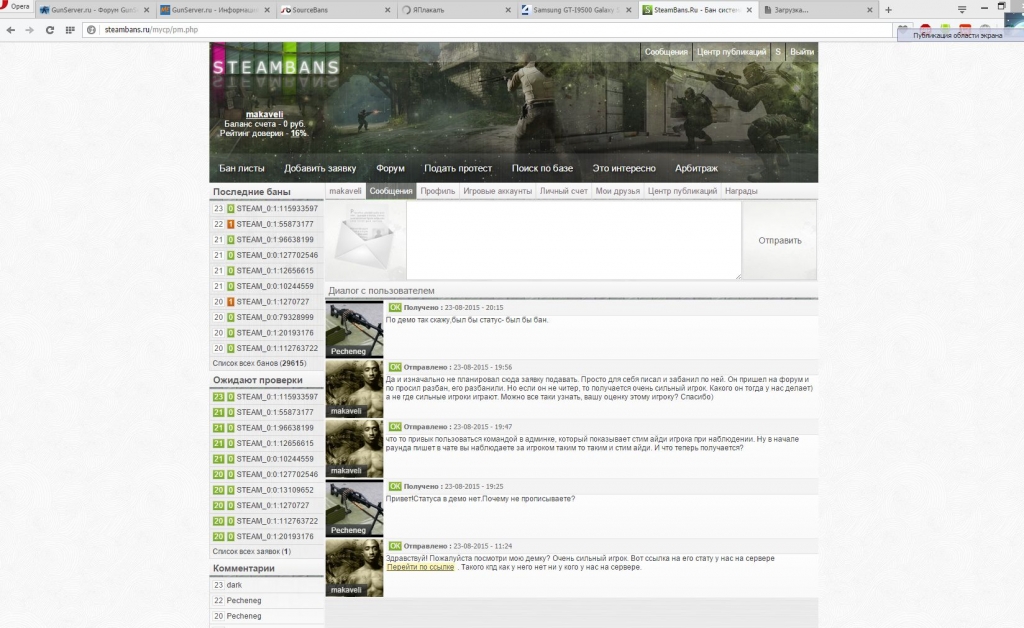Screen dimensions: 1024x628
Task: Click Выйти to log out
Action: tap(801, 52)
